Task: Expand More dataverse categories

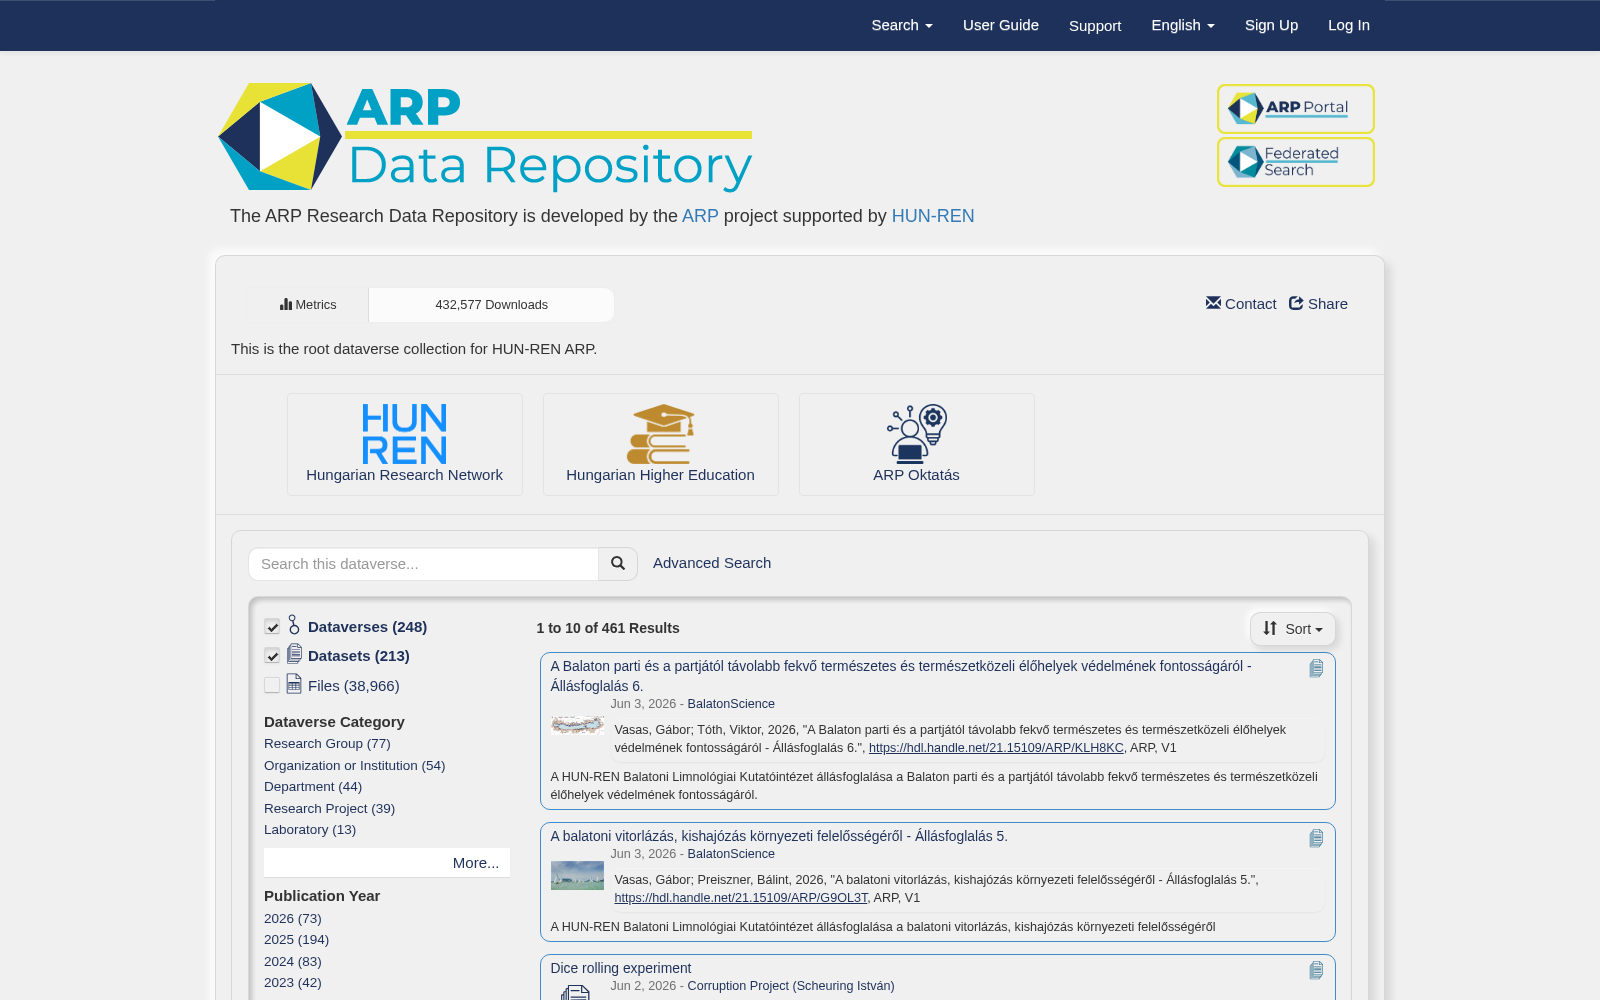Action: pyautogui.click(x=387, y=863)
